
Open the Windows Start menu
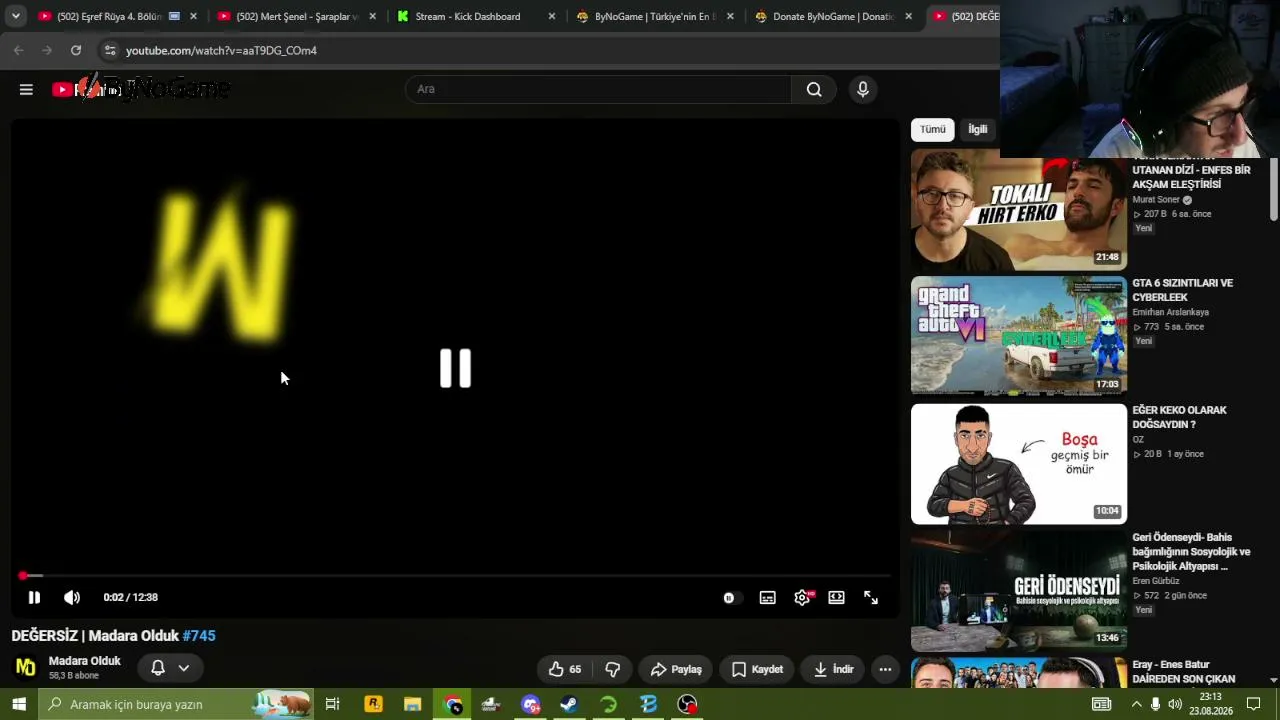coord(19,704)
